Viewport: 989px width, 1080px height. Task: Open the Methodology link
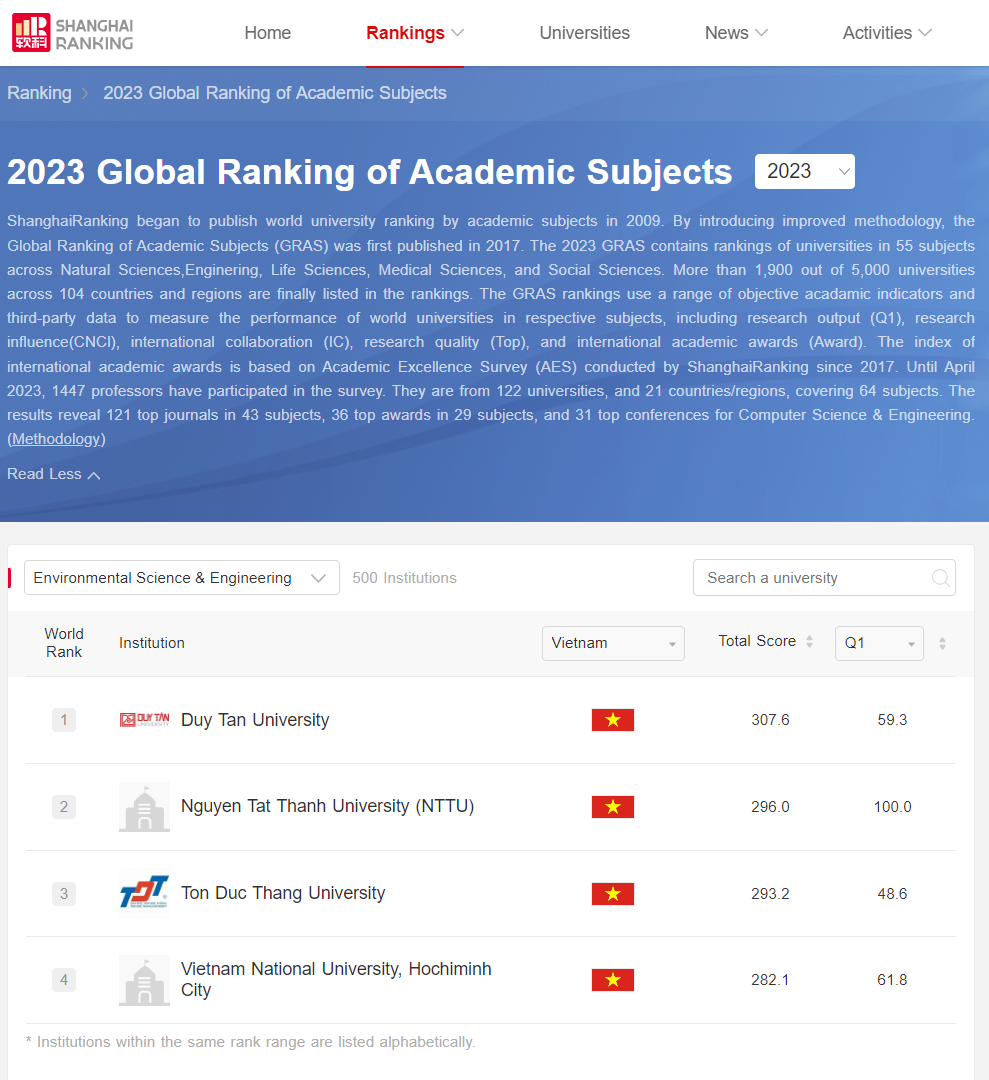click(x=56, y=439)
